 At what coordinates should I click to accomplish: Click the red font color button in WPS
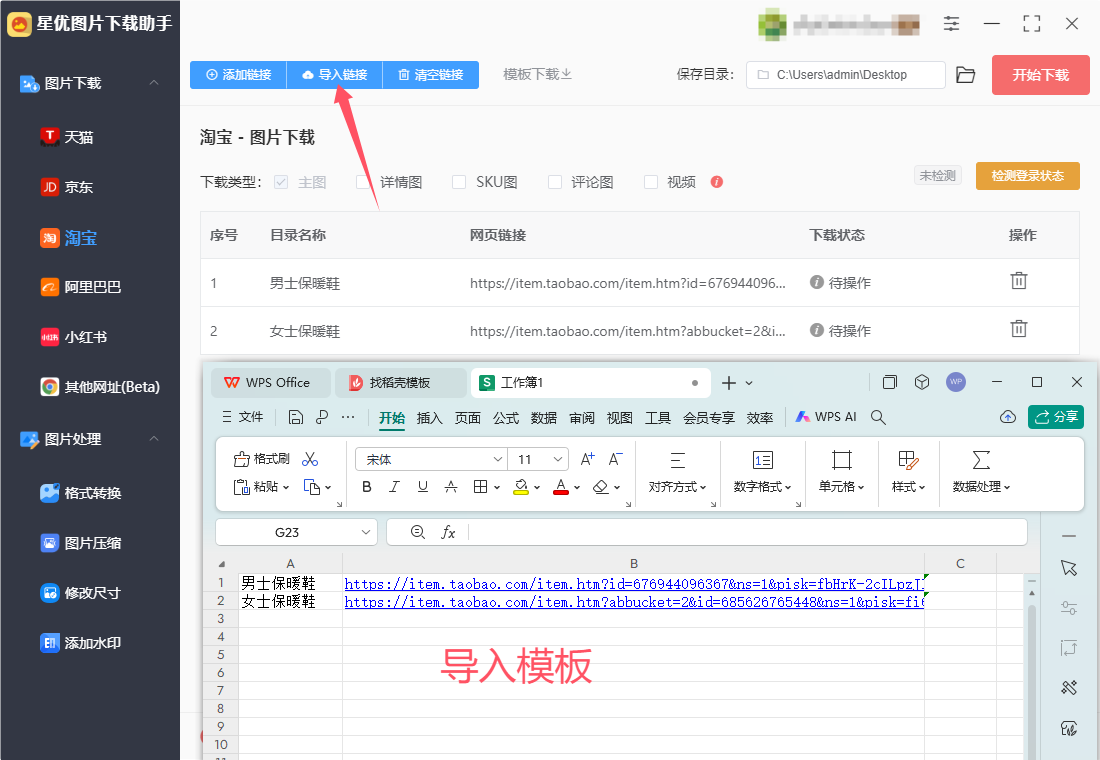(561, 487)
